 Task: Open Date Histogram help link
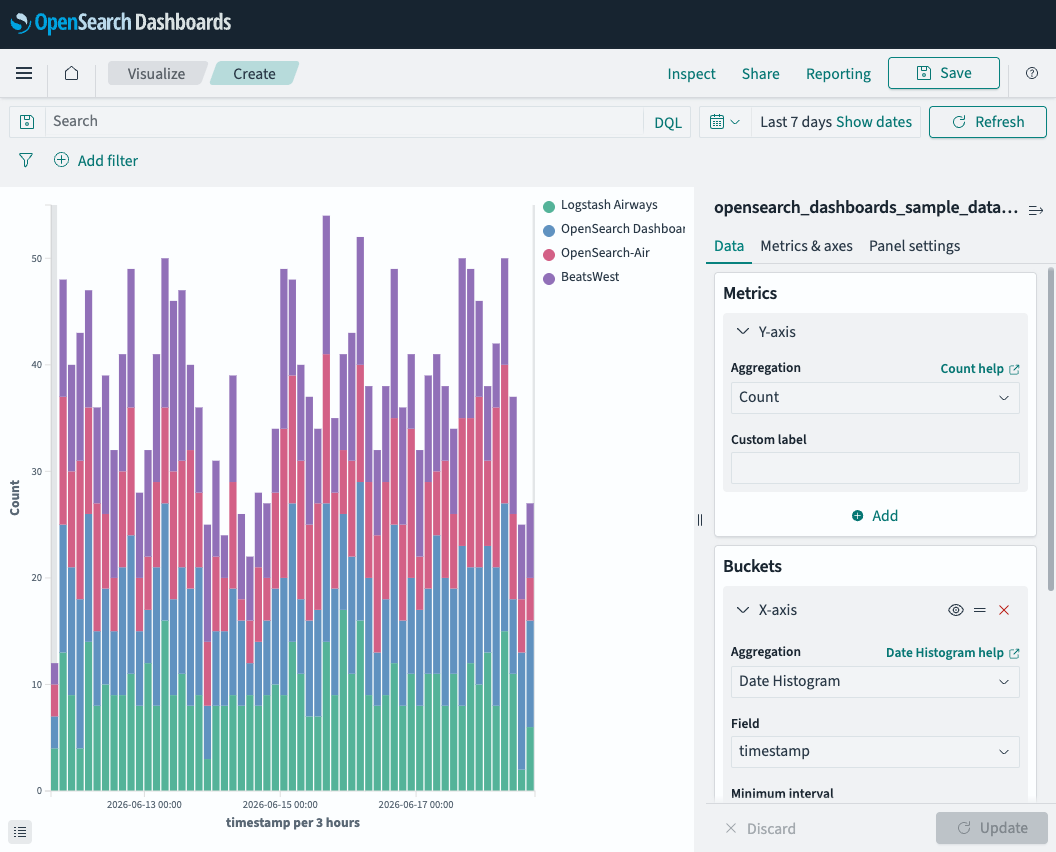click(x=952, y=653)
